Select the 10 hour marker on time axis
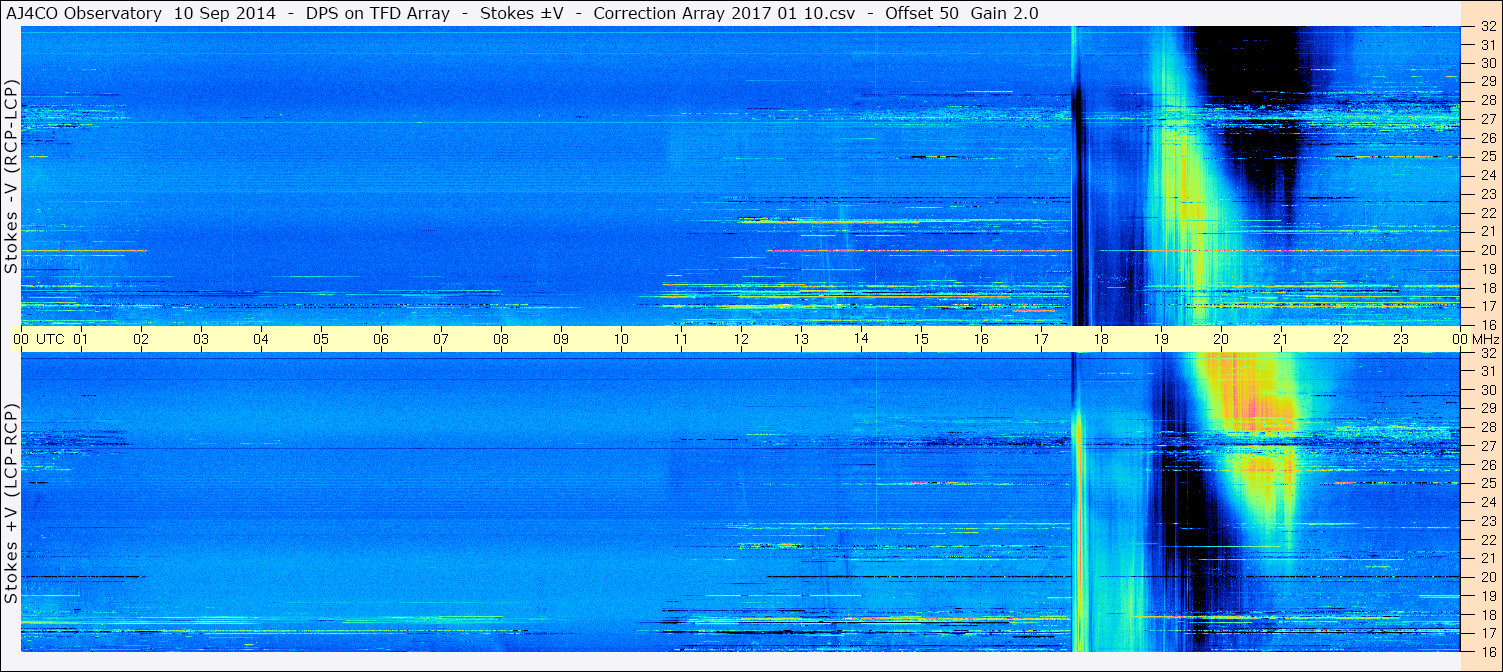This screenshot has height=672, width=1503. [621, 339]
